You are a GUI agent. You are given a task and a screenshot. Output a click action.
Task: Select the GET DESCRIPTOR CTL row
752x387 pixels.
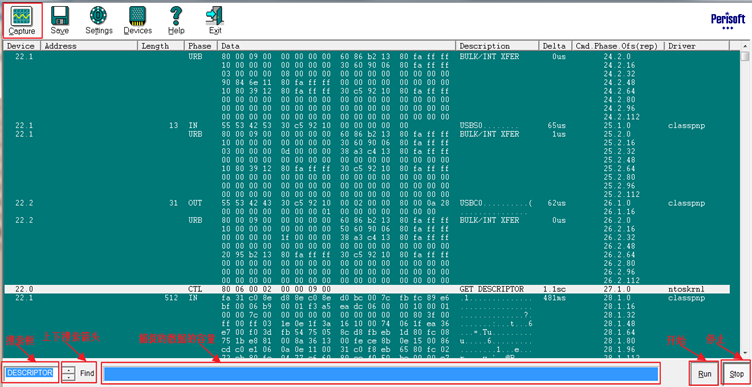[x=367, y=289]
